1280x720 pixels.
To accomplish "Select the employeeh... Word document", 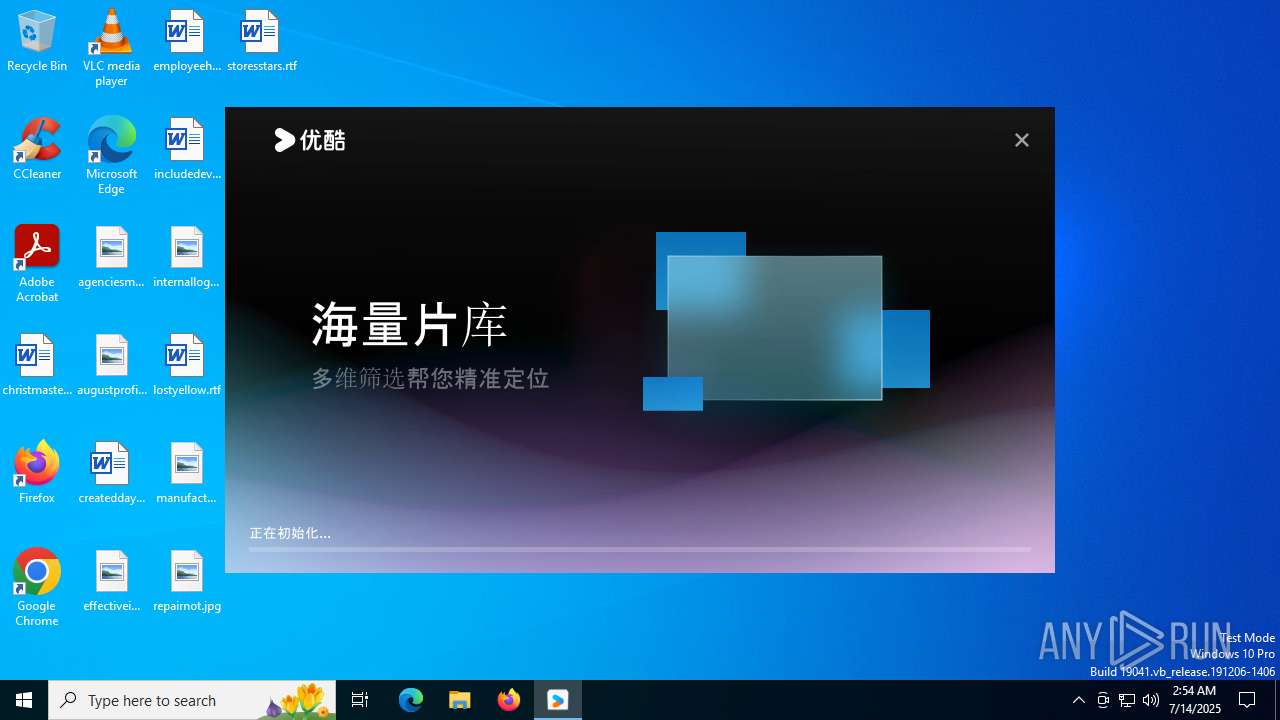I will (x=186, y=41).
